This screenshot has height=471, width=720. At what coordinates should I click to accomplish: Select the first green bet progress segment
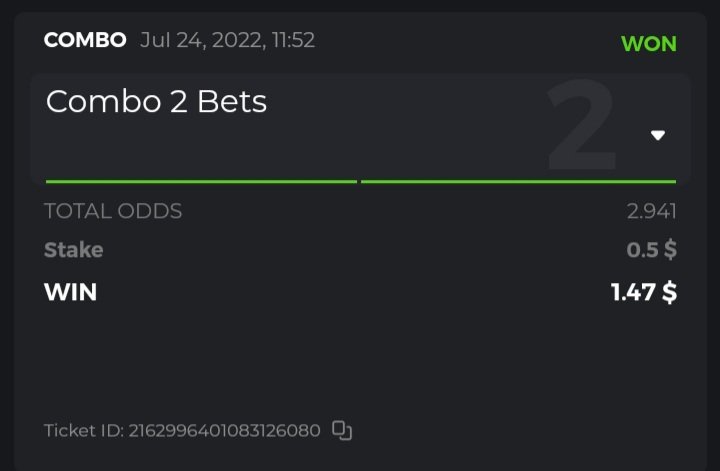click(201, 181)
